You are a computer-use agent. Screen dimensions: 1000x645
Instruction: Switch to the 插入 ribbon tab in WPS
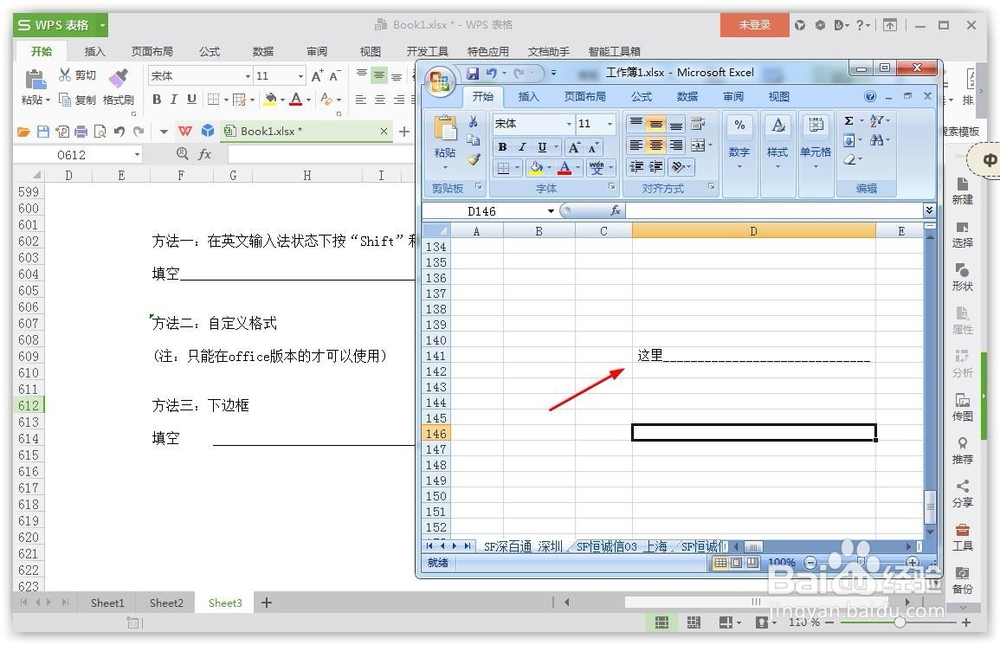(x=95, y=51)
